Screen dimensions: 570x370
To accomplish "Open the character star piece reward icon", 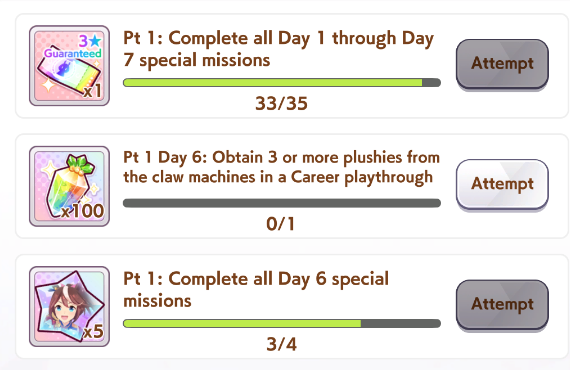I will tap(69, 306).
